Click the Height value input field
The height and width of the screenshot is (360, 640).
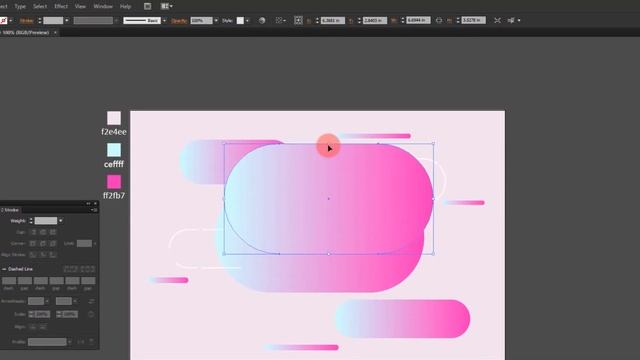click(x=473, y=20)
